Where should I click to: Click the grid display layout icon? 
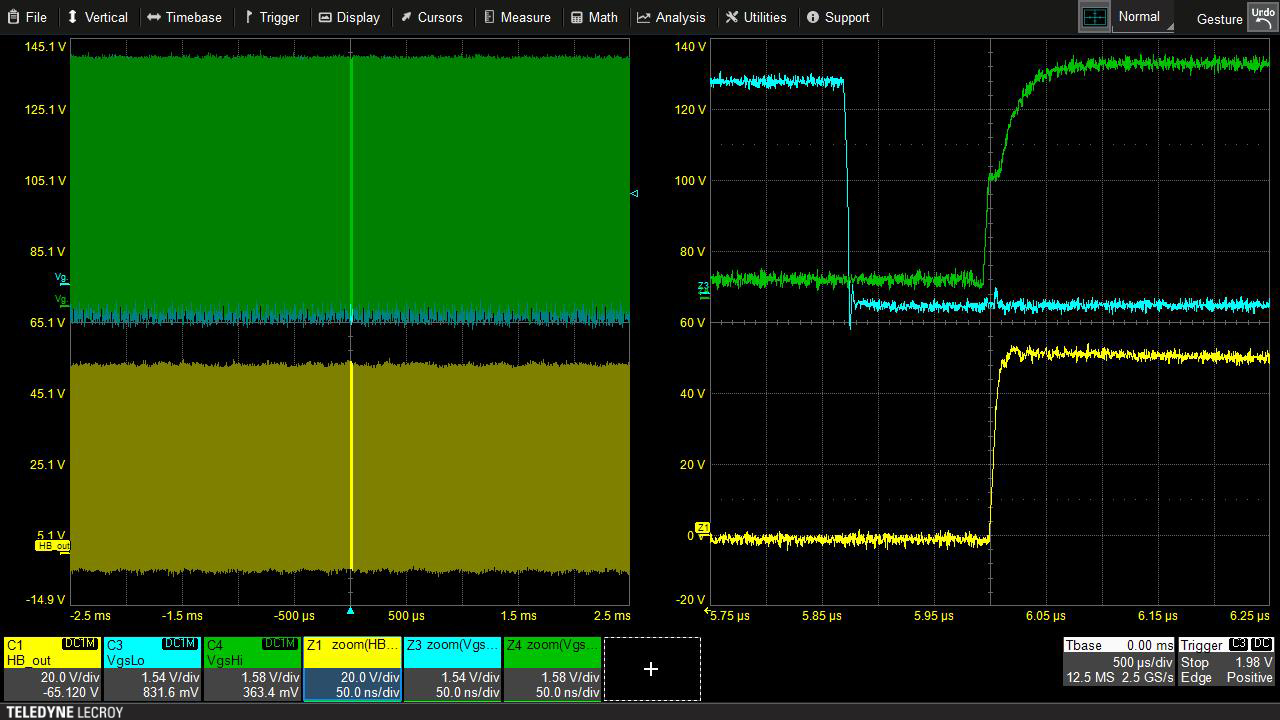(1095, 17)
